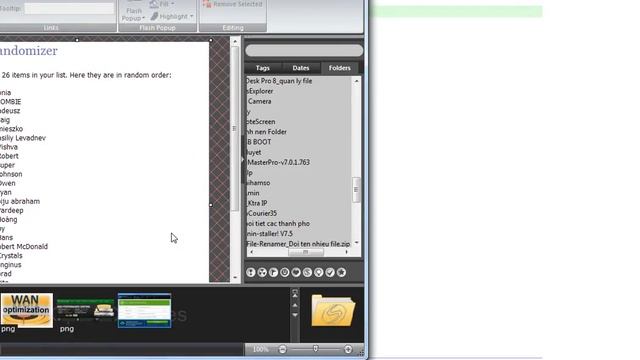
Task: Collapse the search pane with side handle
Action: click(242, 159)
